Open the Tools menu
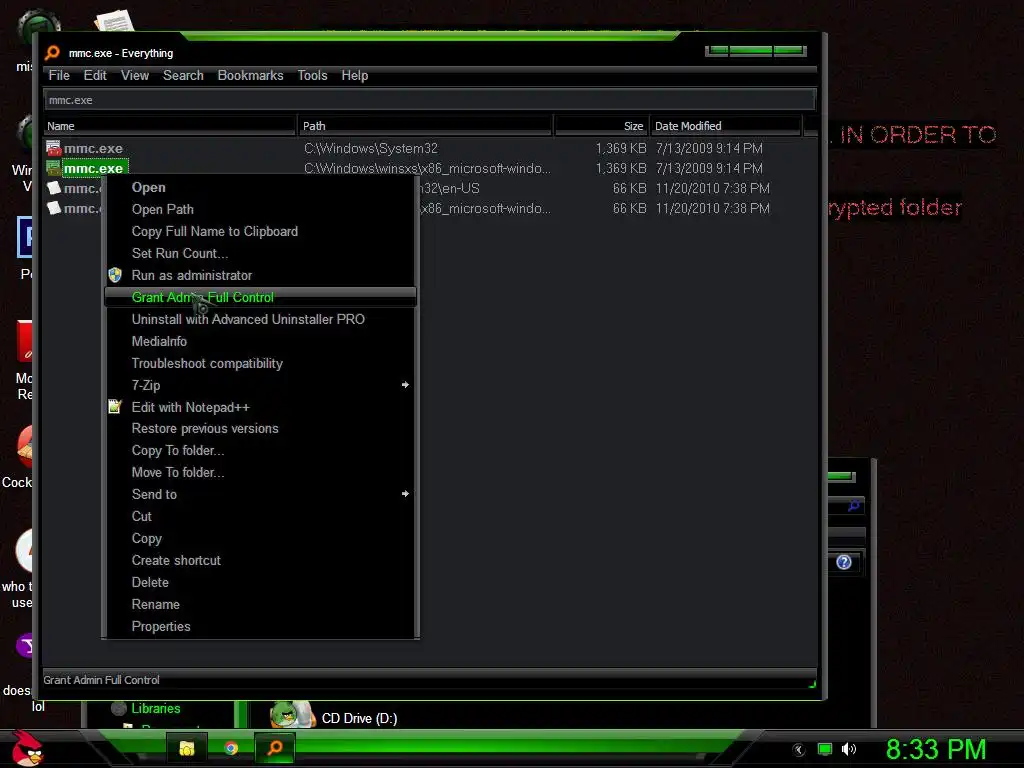Viewport: 1024px width, 768px height. coord(312,75)
